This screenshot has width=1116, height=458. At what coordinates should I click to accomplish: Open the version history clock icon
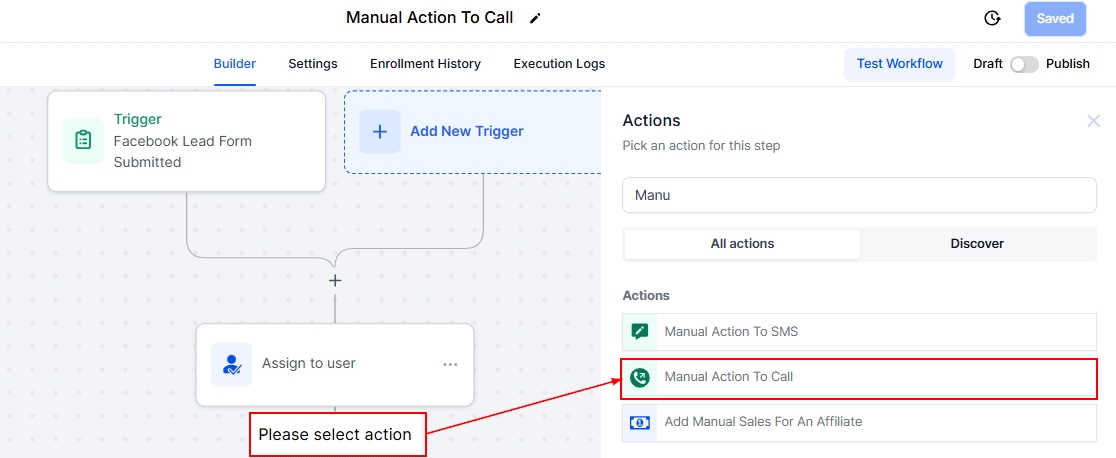[x=992, y=18]
